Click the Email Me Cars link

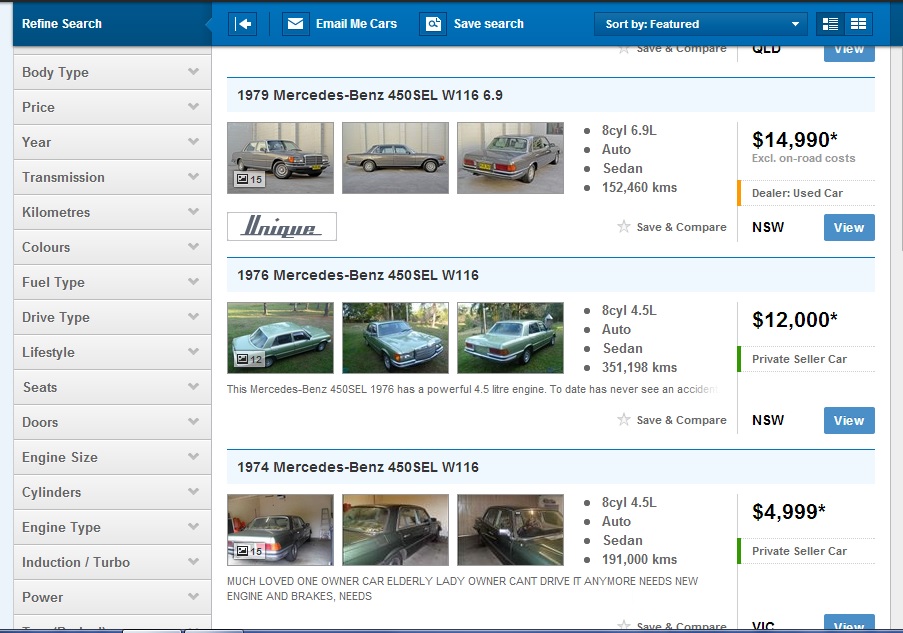pos(356,24)
